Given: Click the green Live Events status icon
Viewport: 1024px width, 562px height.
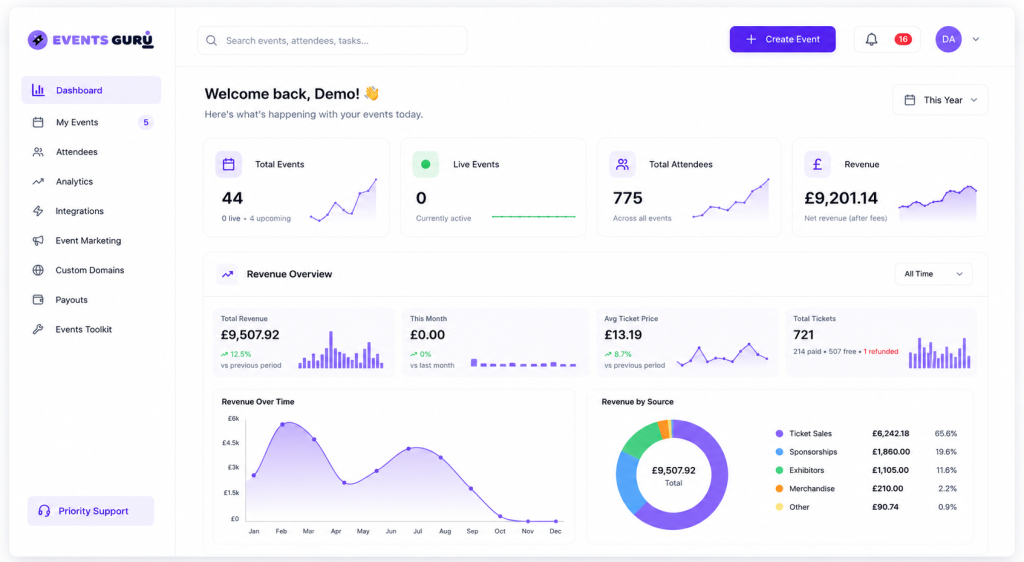Looking at the screenshot, I should pos(425,164).
